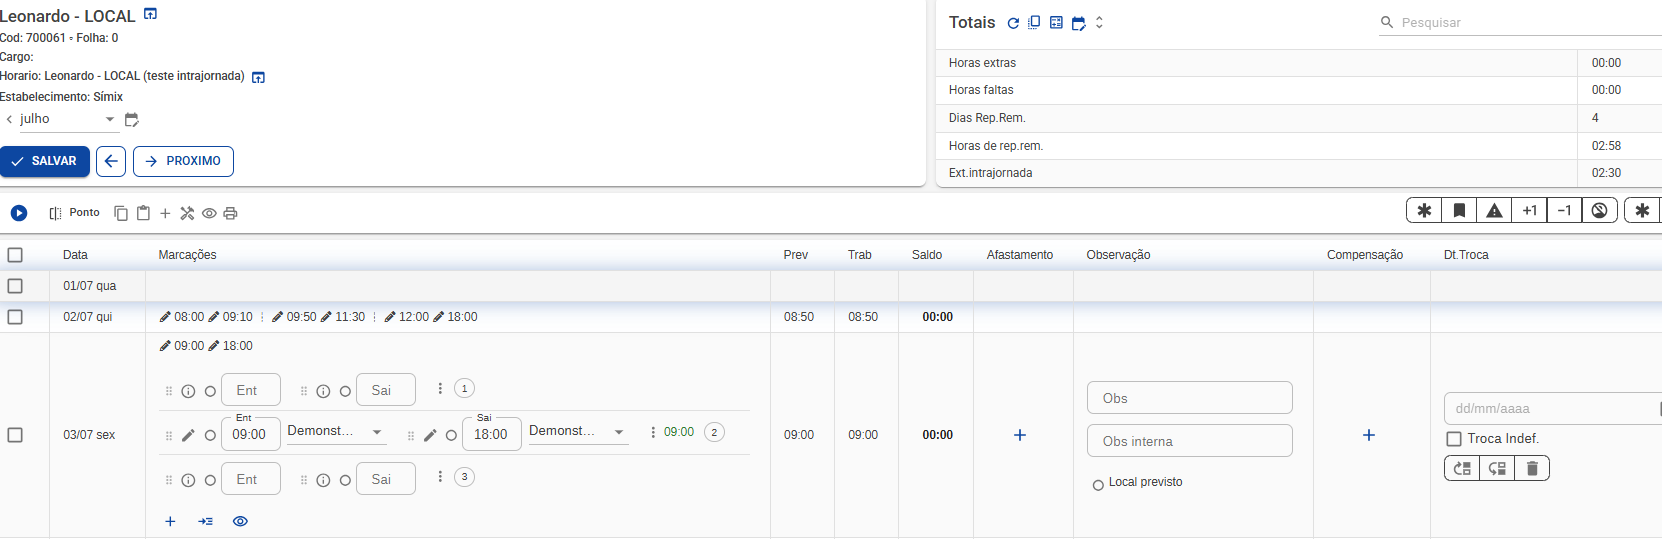This screenshot has width=1662, height=539.
Task: Click info icon on first Sai field
Action: point(323,392)
